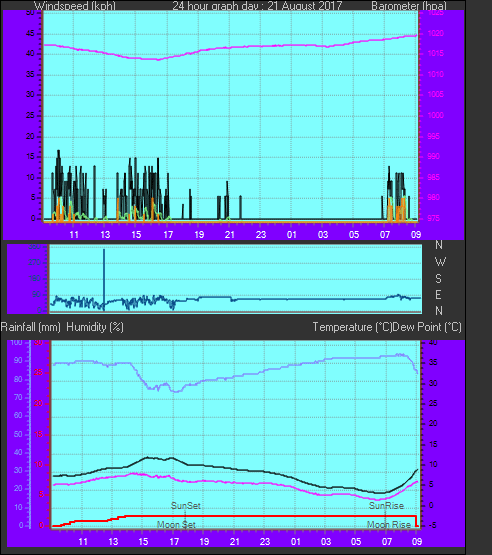
Task: Click the 45 windspeed scale value
Action: [x=30, y=34]
